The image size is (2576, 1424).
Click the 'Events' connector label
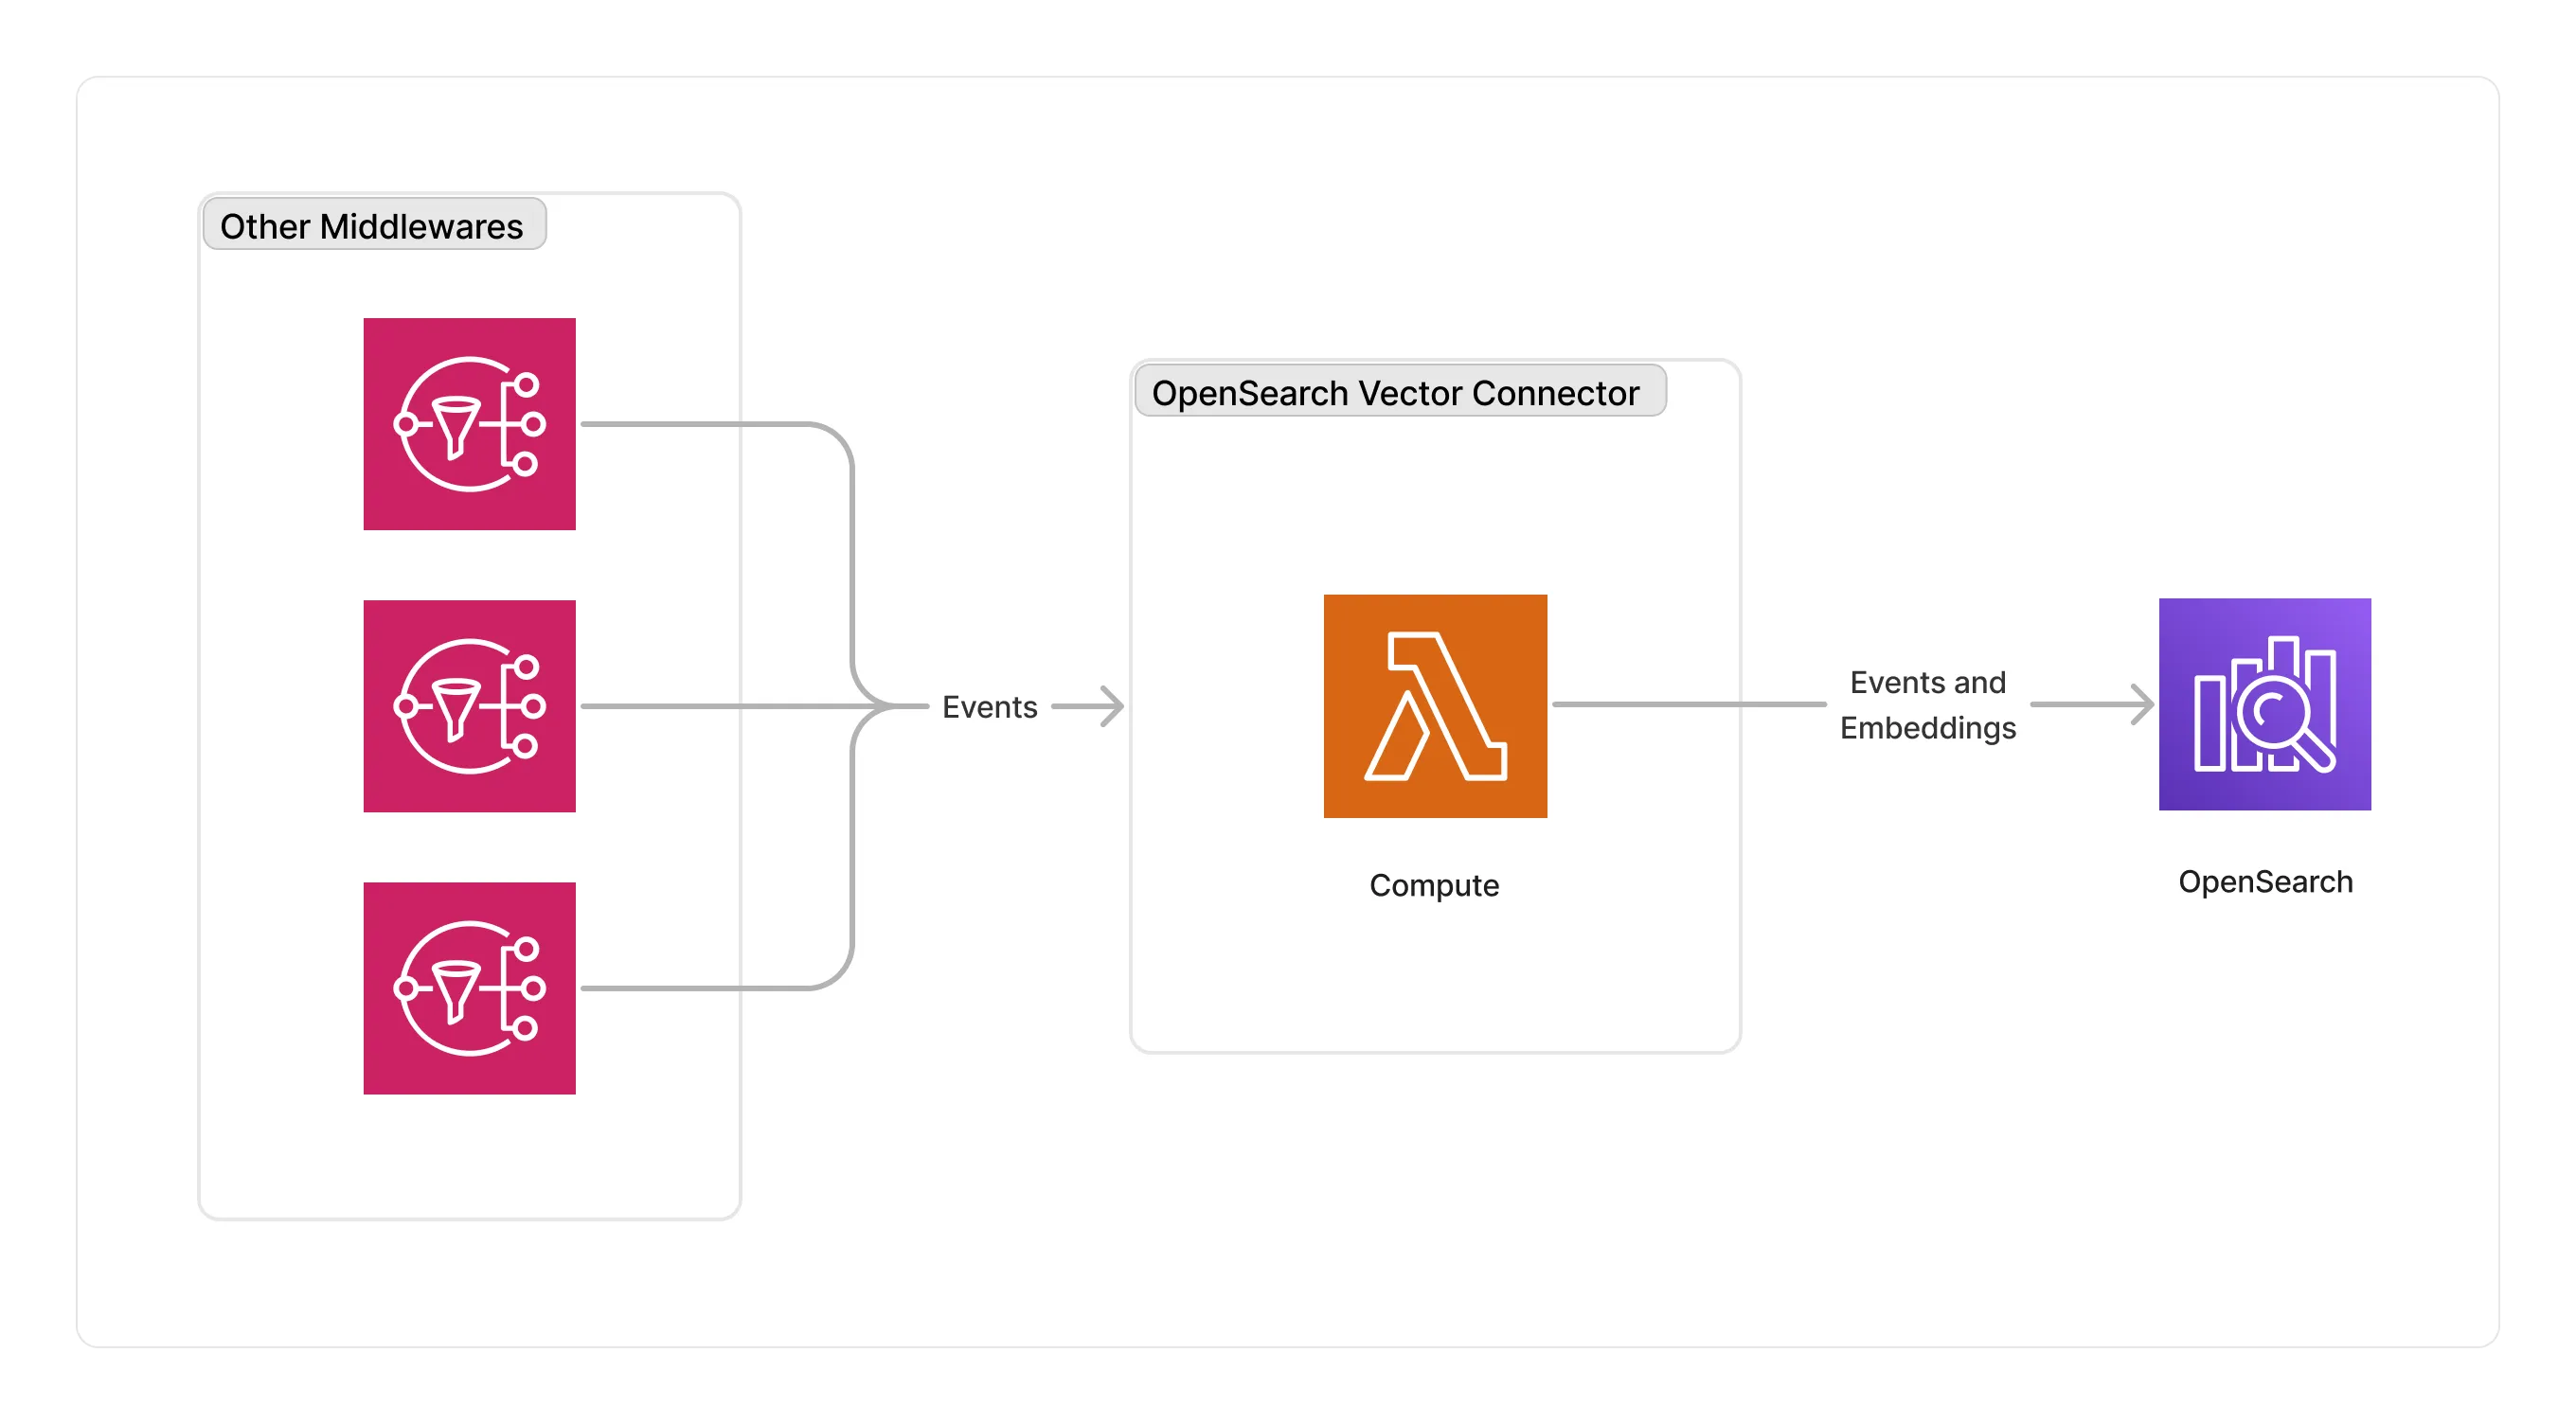(989, 707)
